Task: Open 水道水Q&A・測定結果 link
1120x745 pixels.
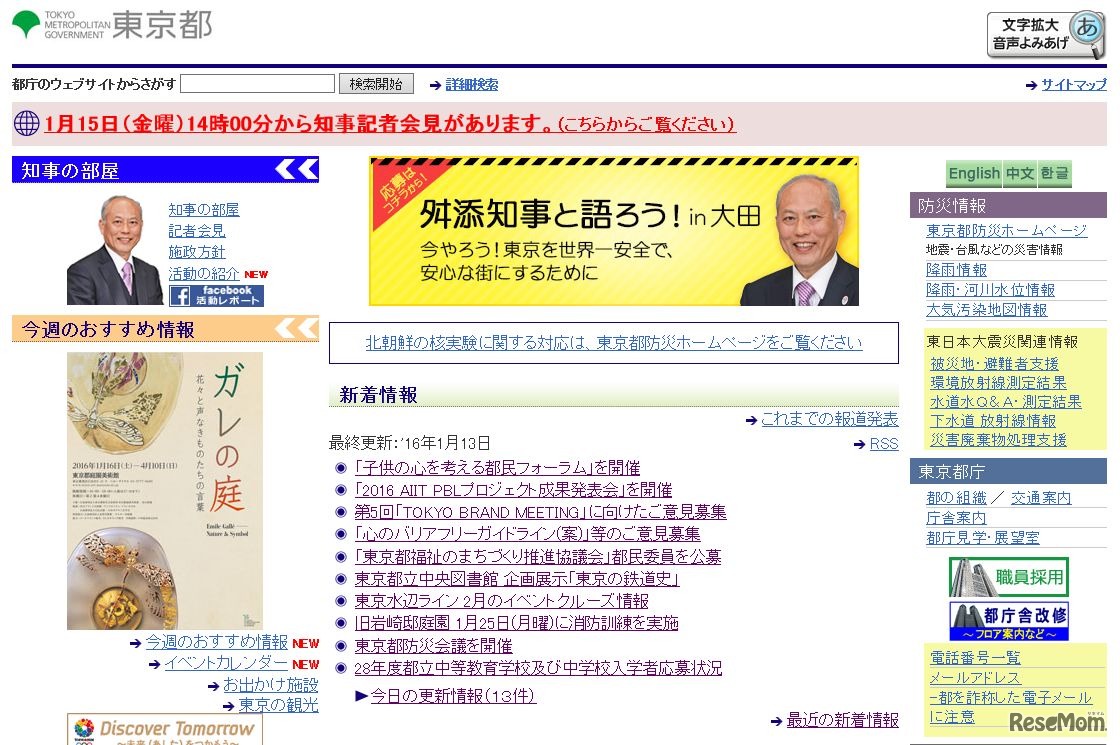Action: click(x=1006, y=401)
